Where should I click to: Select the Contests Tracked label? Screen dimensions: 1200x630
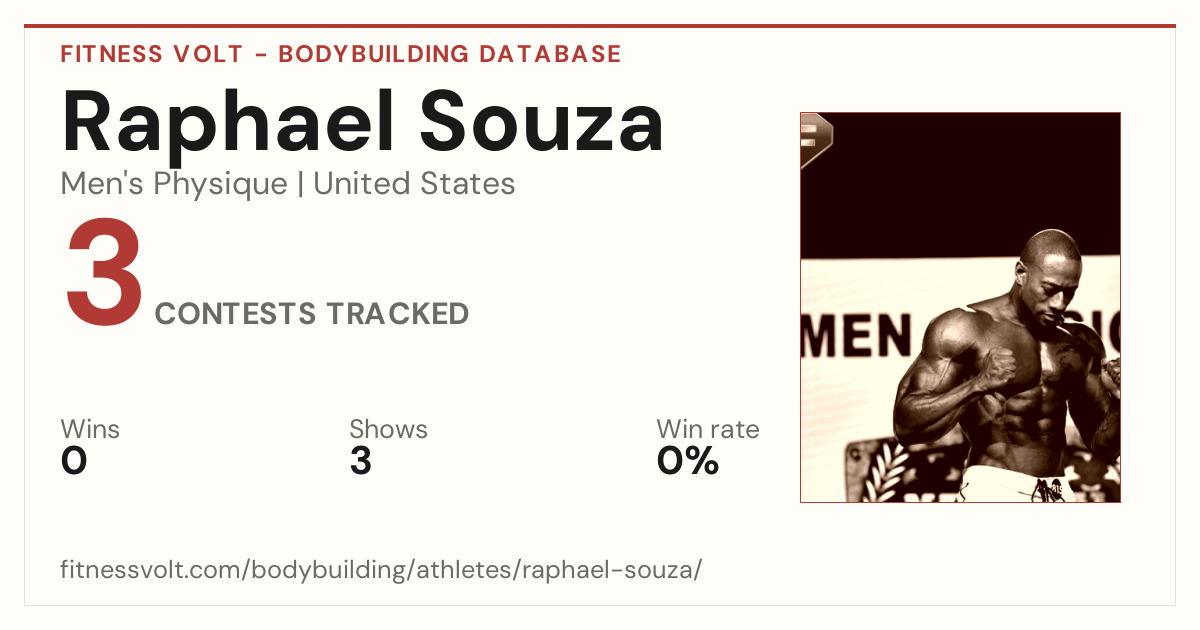pos(312,314)
